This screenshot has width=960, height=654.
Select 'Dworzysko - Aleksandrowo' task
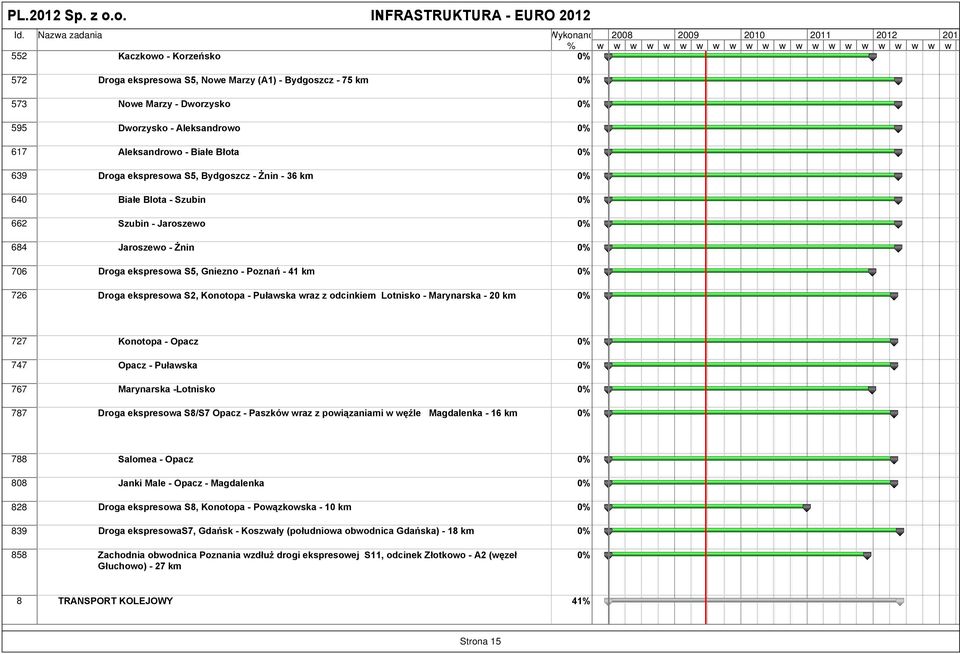(179, 128)
